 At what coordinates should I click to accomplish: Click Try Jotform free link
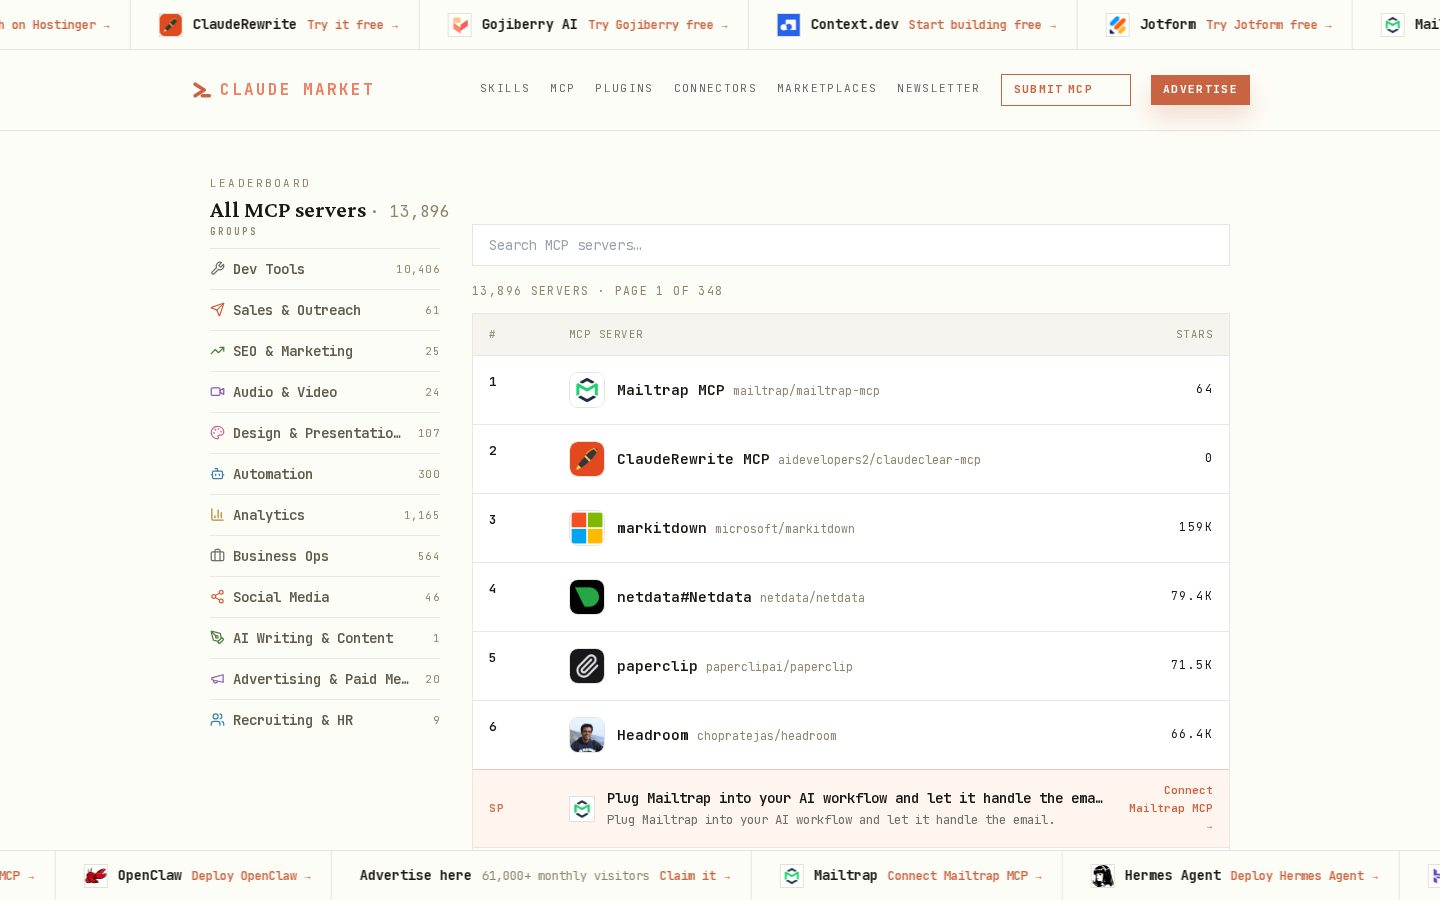[1269, 25]
